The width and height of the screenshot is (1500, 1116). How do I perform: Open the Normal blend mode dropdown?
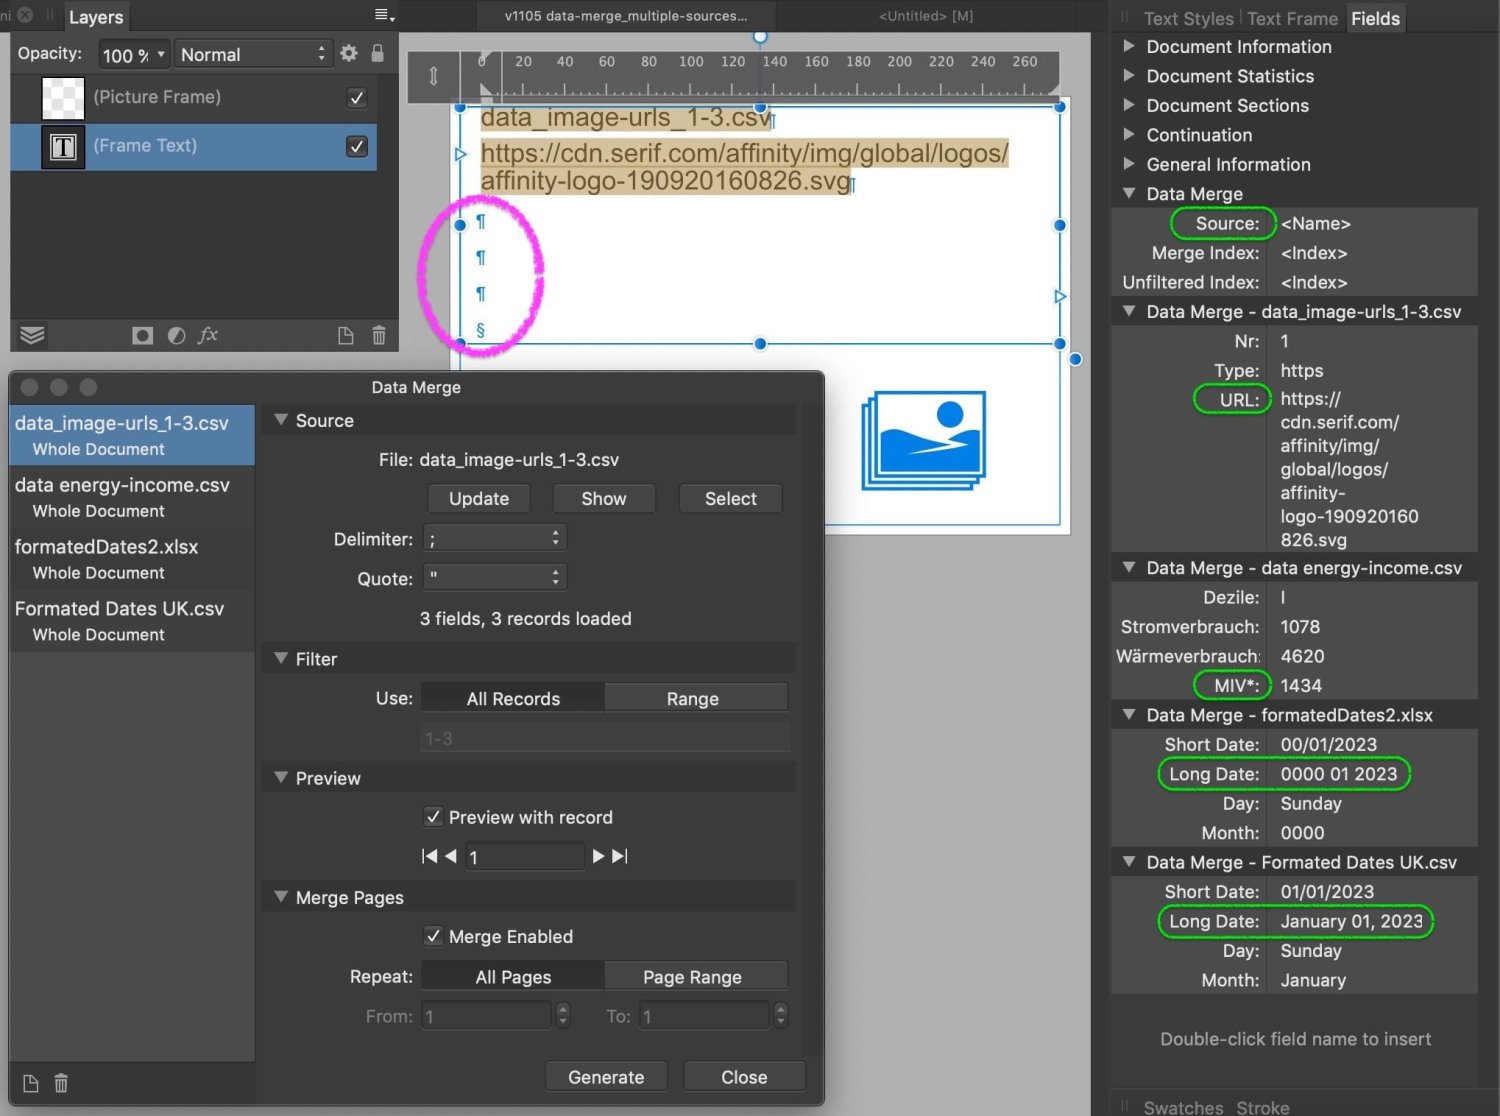[253, 54]
